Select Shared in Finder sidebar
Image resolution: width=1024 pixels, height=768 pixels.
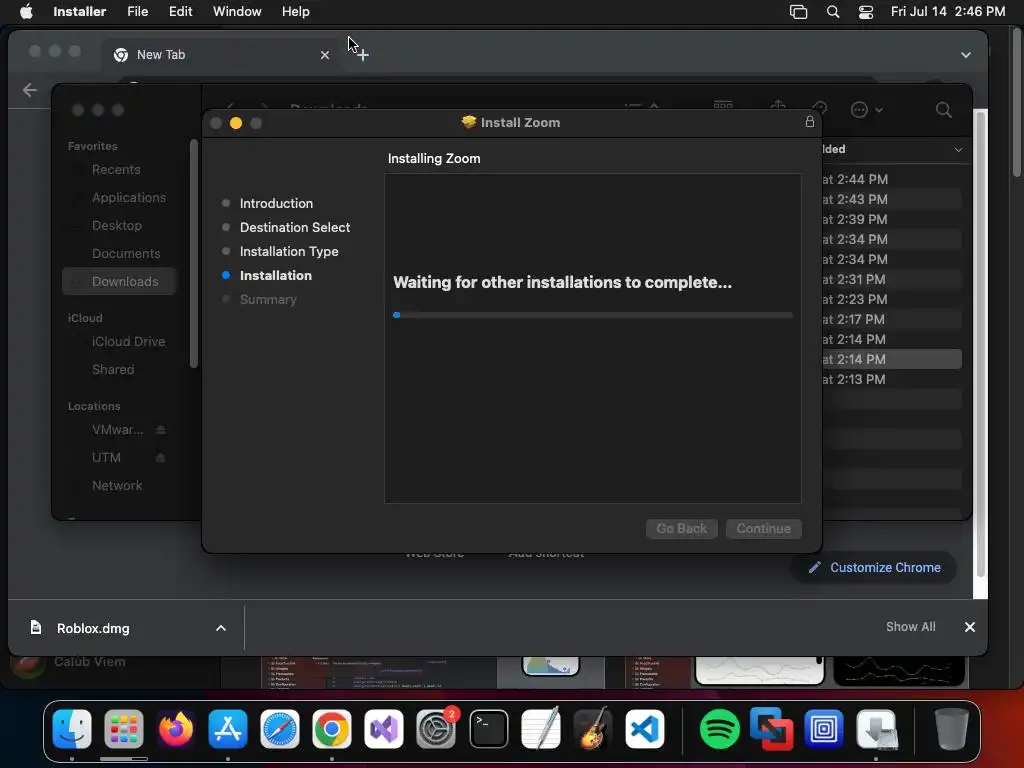click(x=113, y=370)
